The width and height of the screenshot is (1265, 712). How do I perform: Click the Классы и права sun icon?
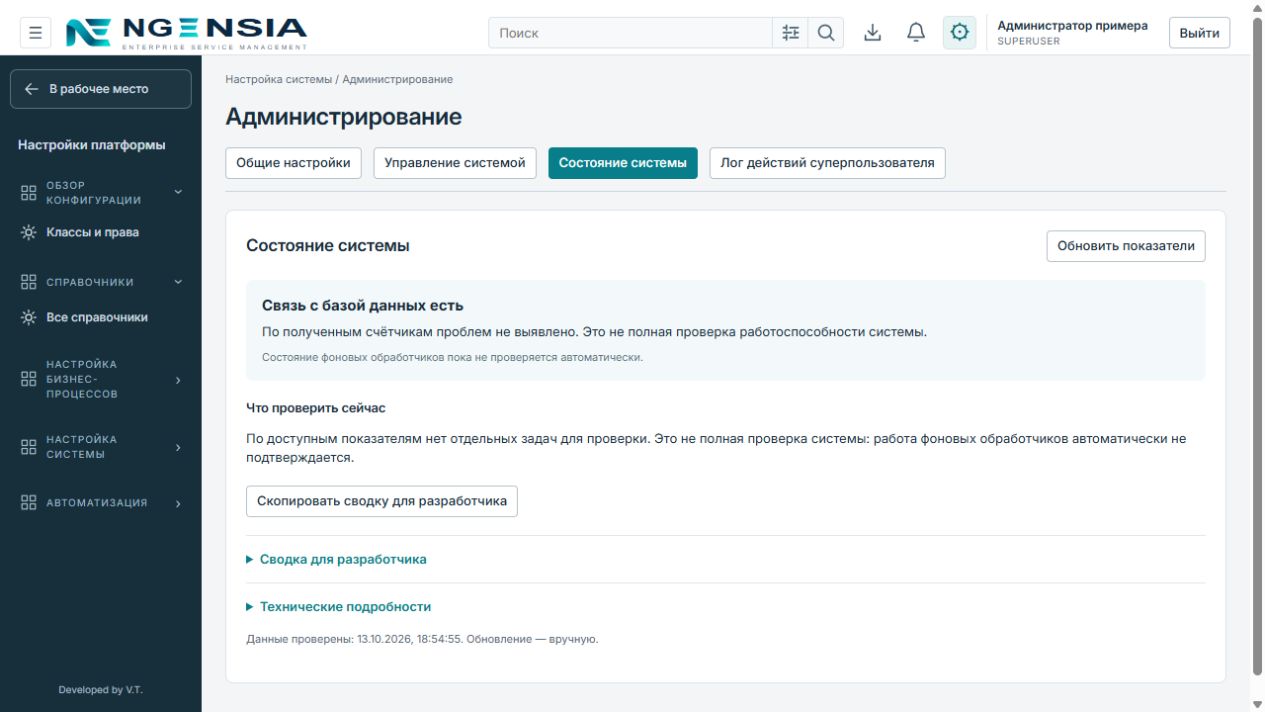point(28,232)
